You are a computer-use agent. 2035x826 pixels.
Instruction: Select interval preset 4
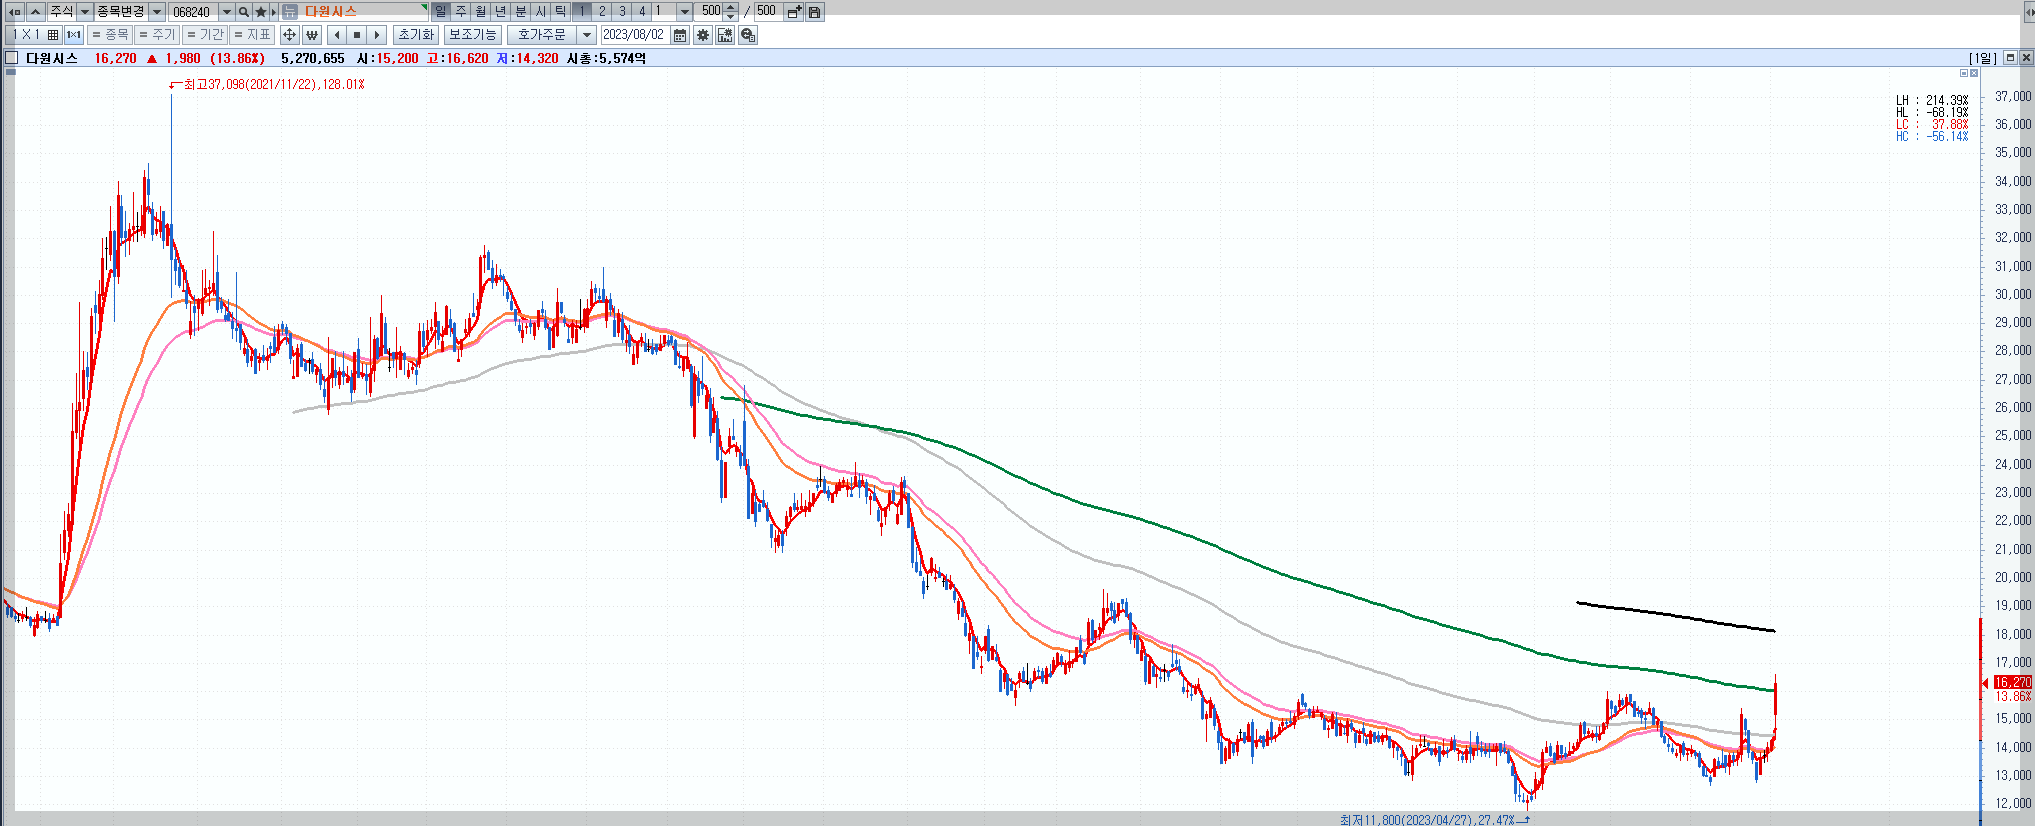(x=642, y=11)
